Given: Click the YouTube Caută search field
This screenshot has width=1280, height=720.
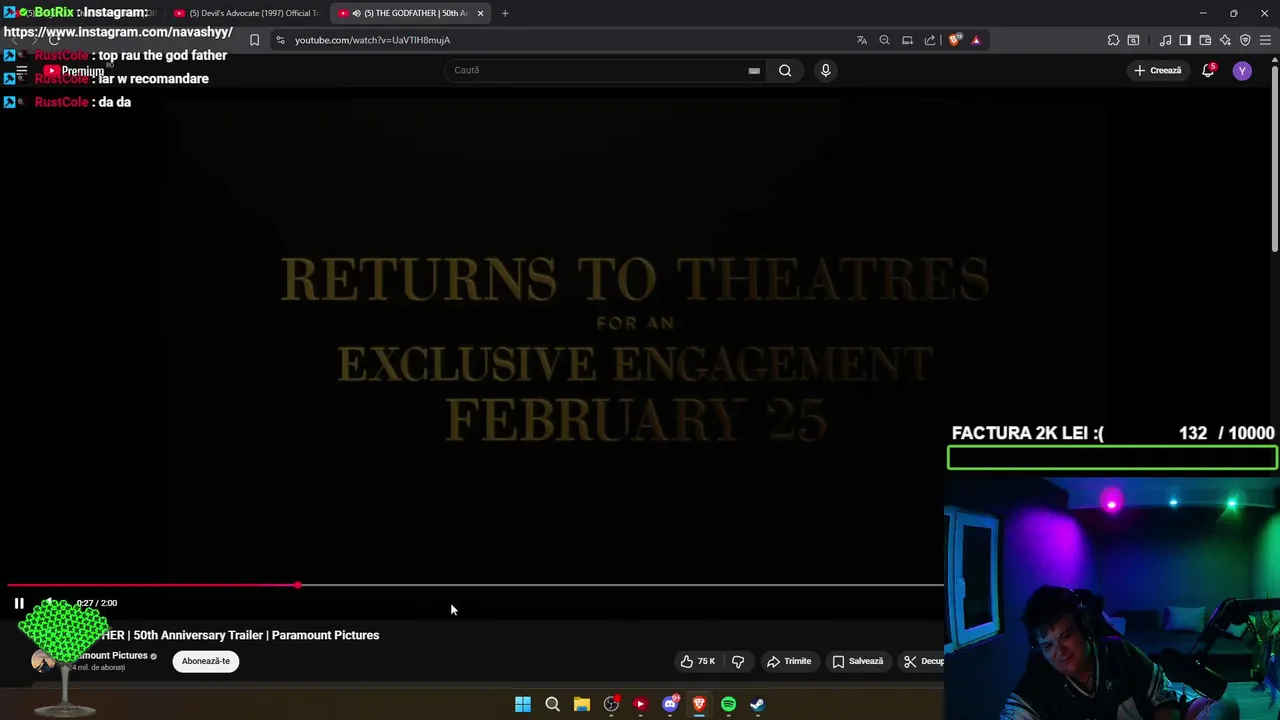Looking at the screenshot, I should [x=605, y=70].
